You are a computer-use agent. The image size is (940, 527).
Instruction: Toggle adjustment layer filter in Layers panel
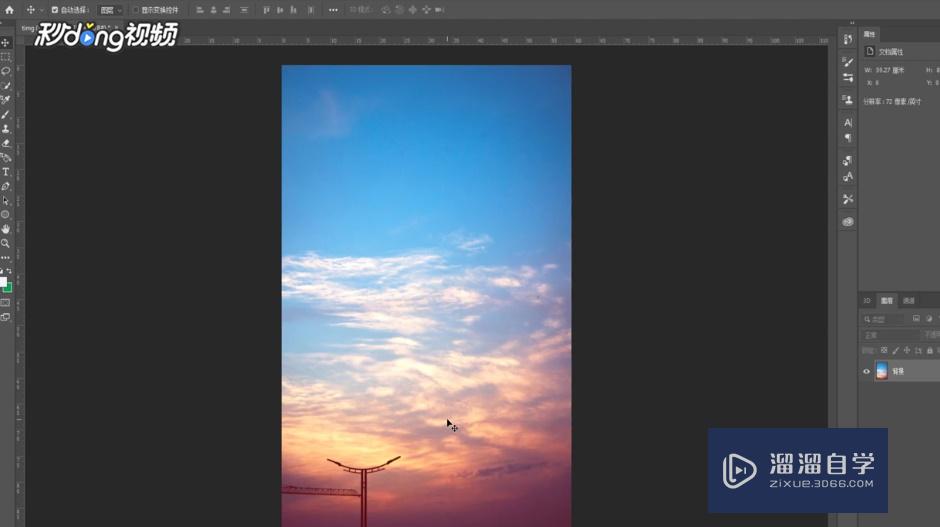coord(929,319)
